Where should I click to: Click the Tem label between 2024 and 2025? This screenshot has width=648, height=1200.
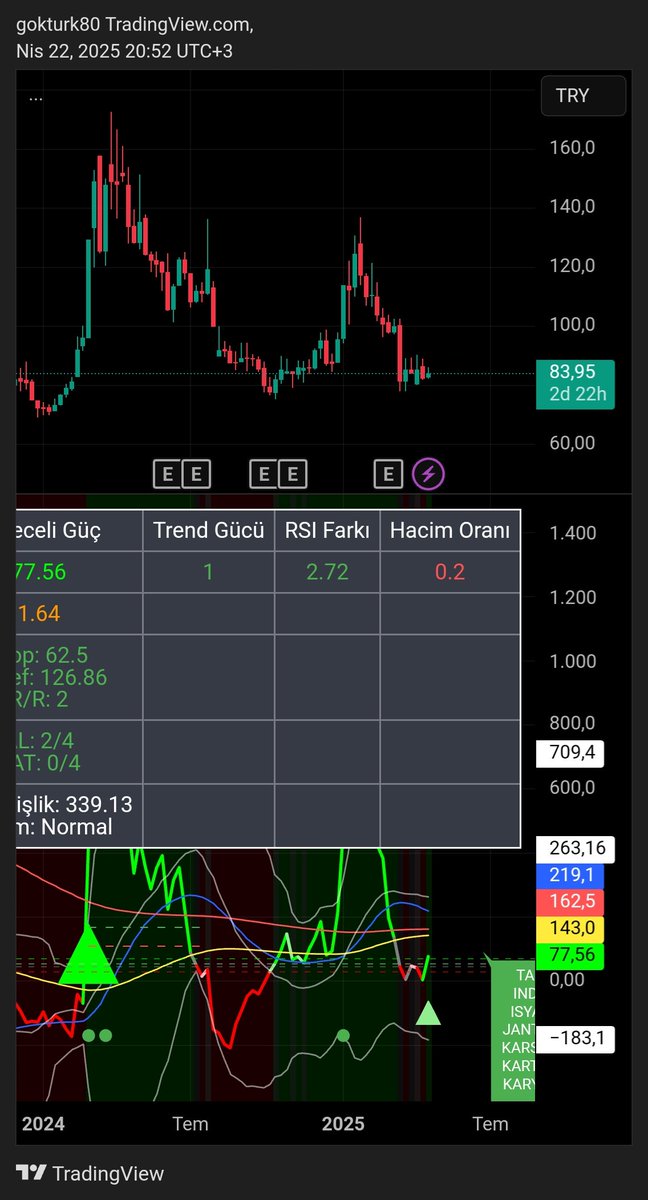point(190,1124)
